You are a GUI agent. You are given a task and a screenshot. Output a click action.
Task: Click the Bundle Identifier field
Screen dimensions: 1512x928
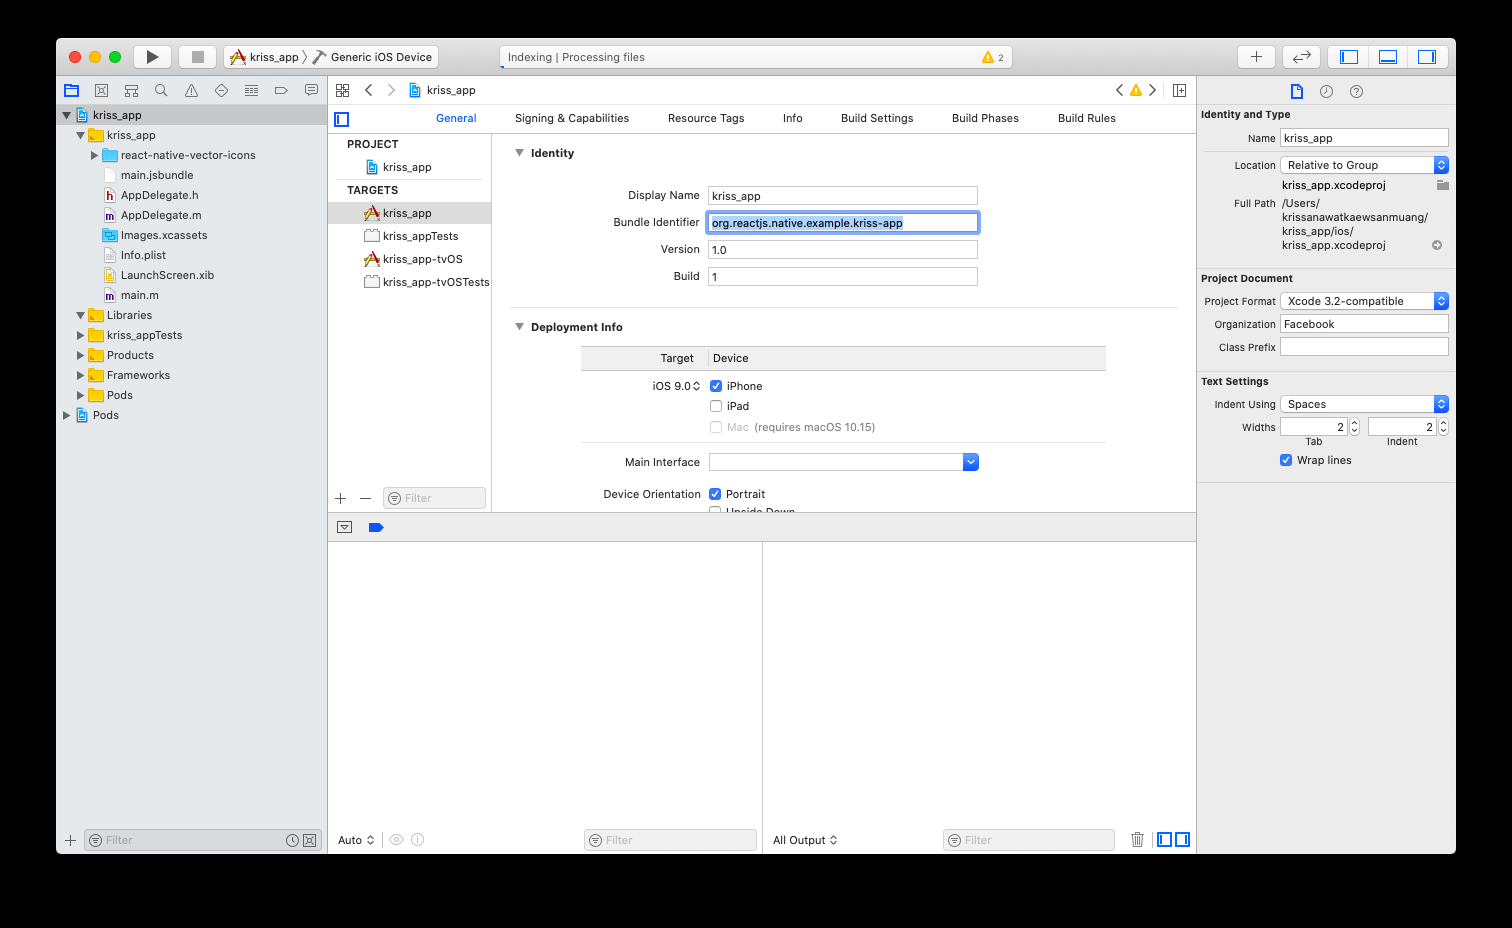843,223
